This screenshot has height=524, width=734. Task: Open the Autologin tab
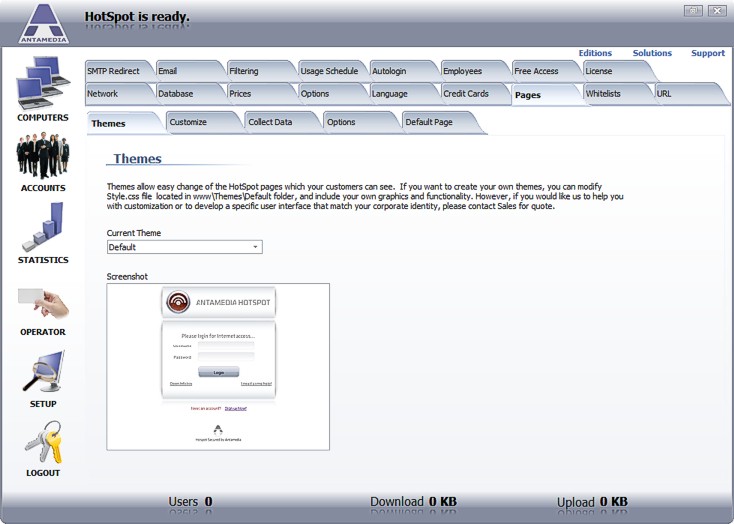402,71
